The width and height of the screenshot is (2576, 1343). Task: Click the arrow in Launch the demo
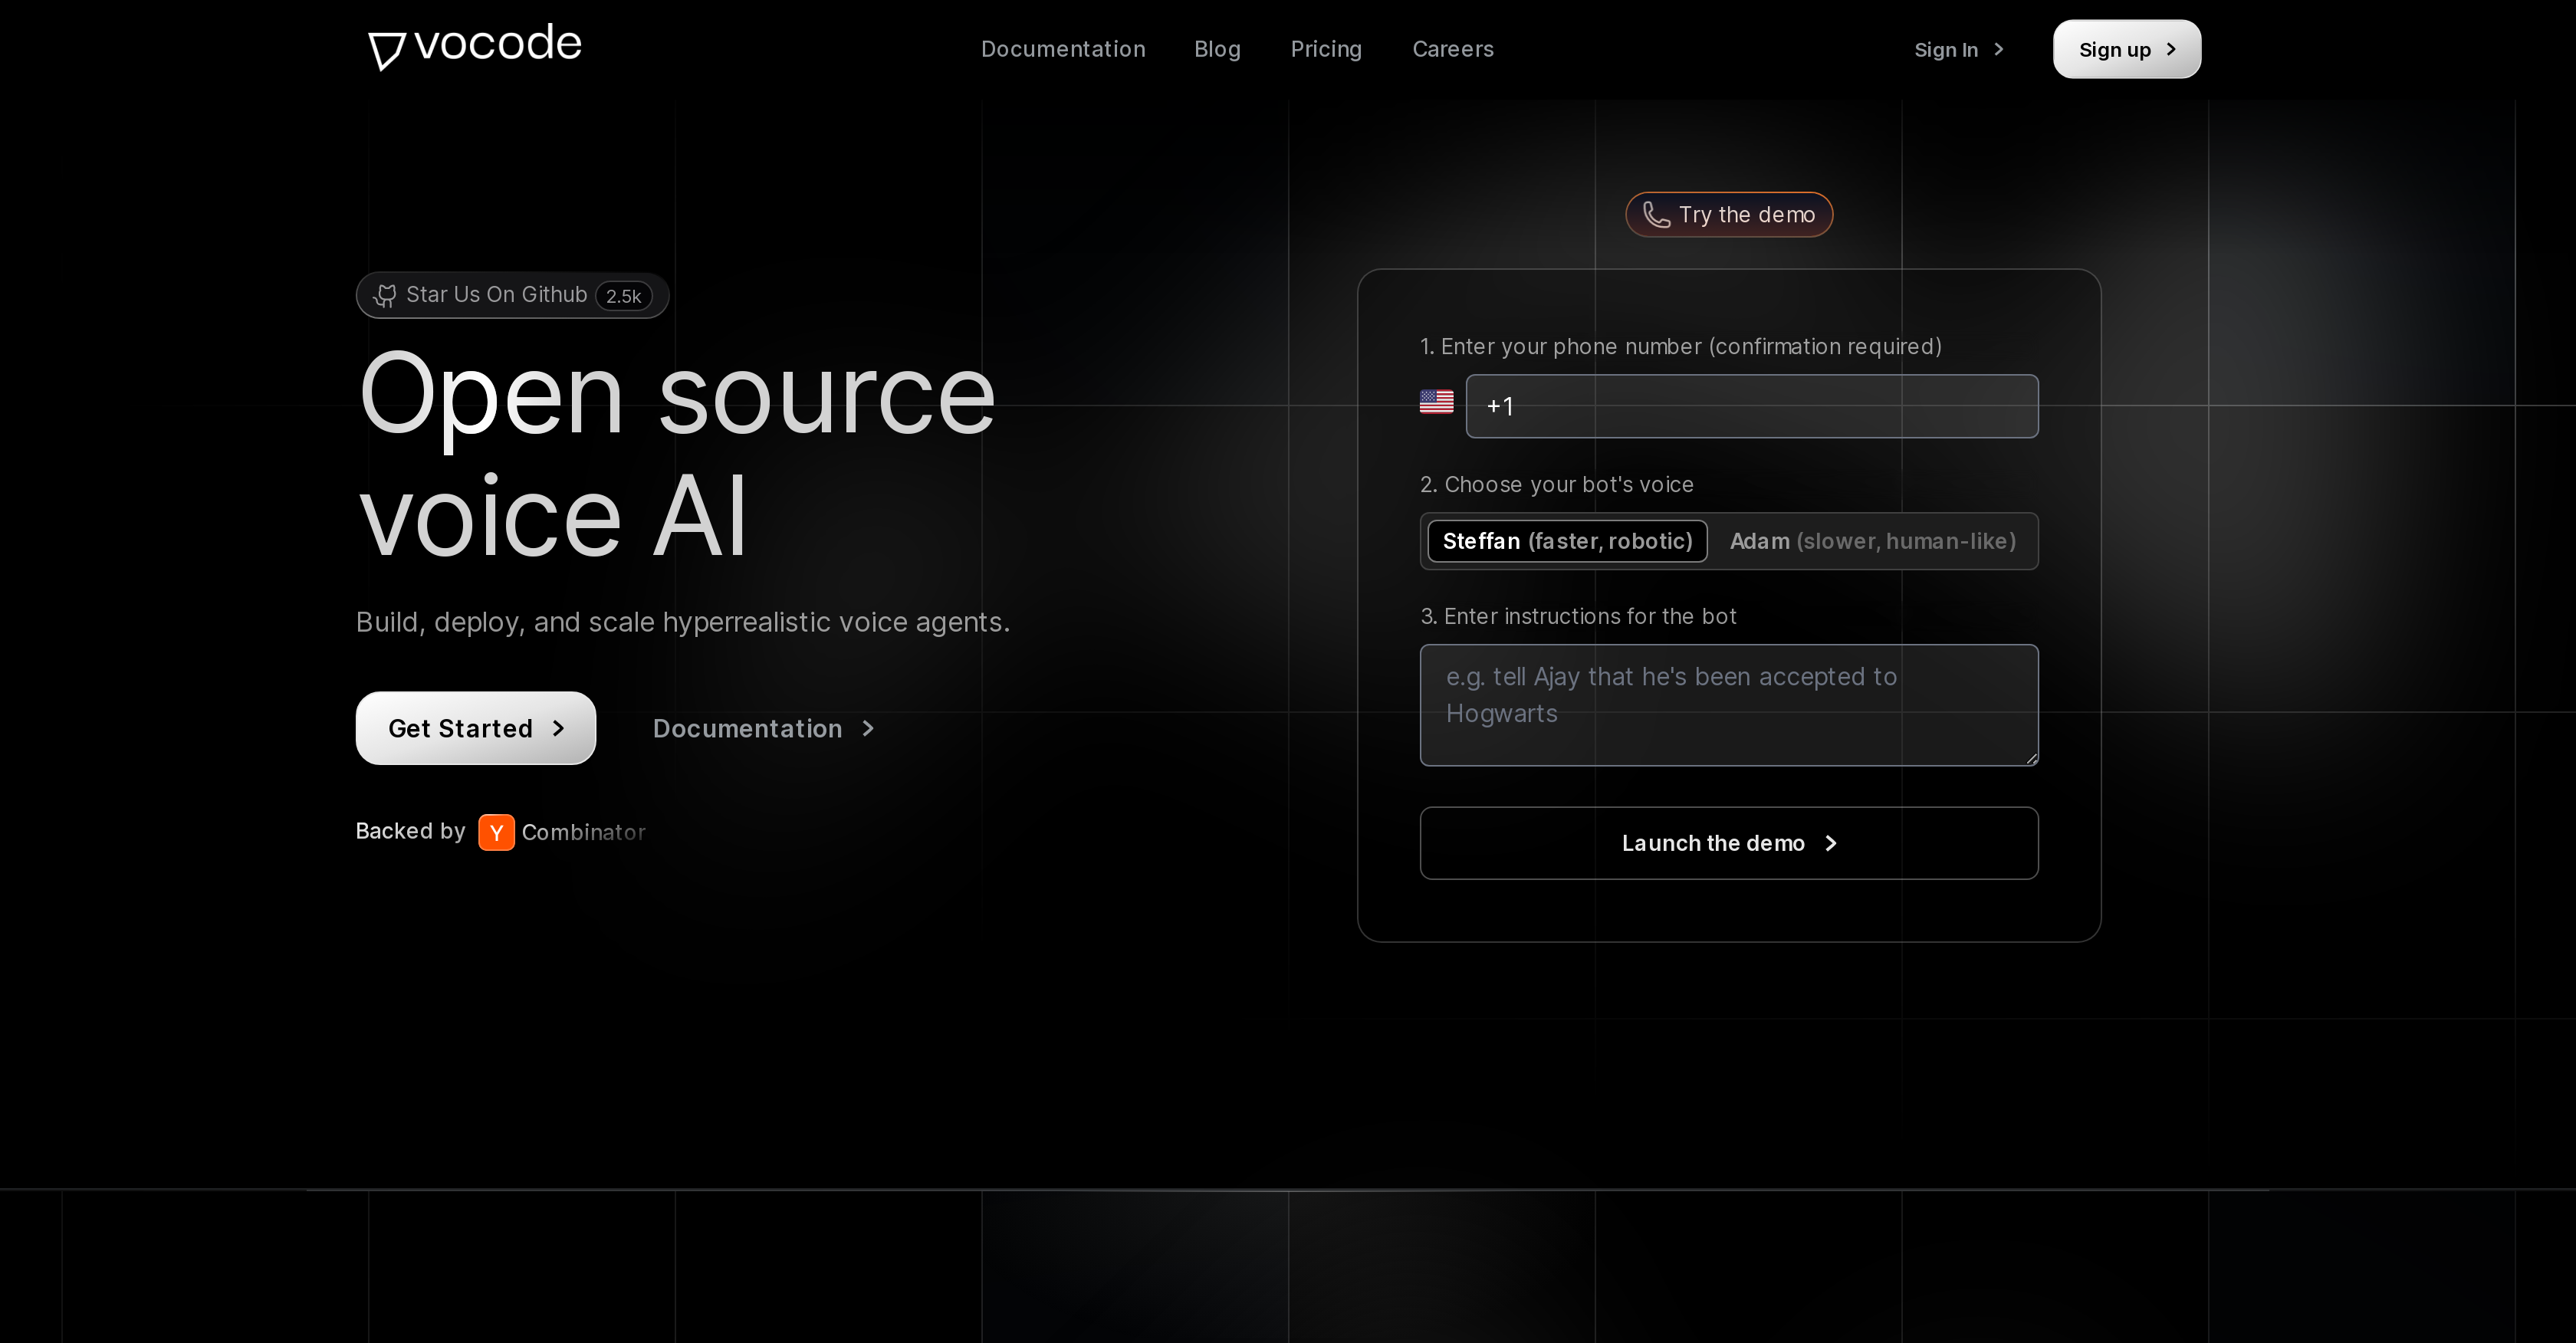(x=1831, y=843)
